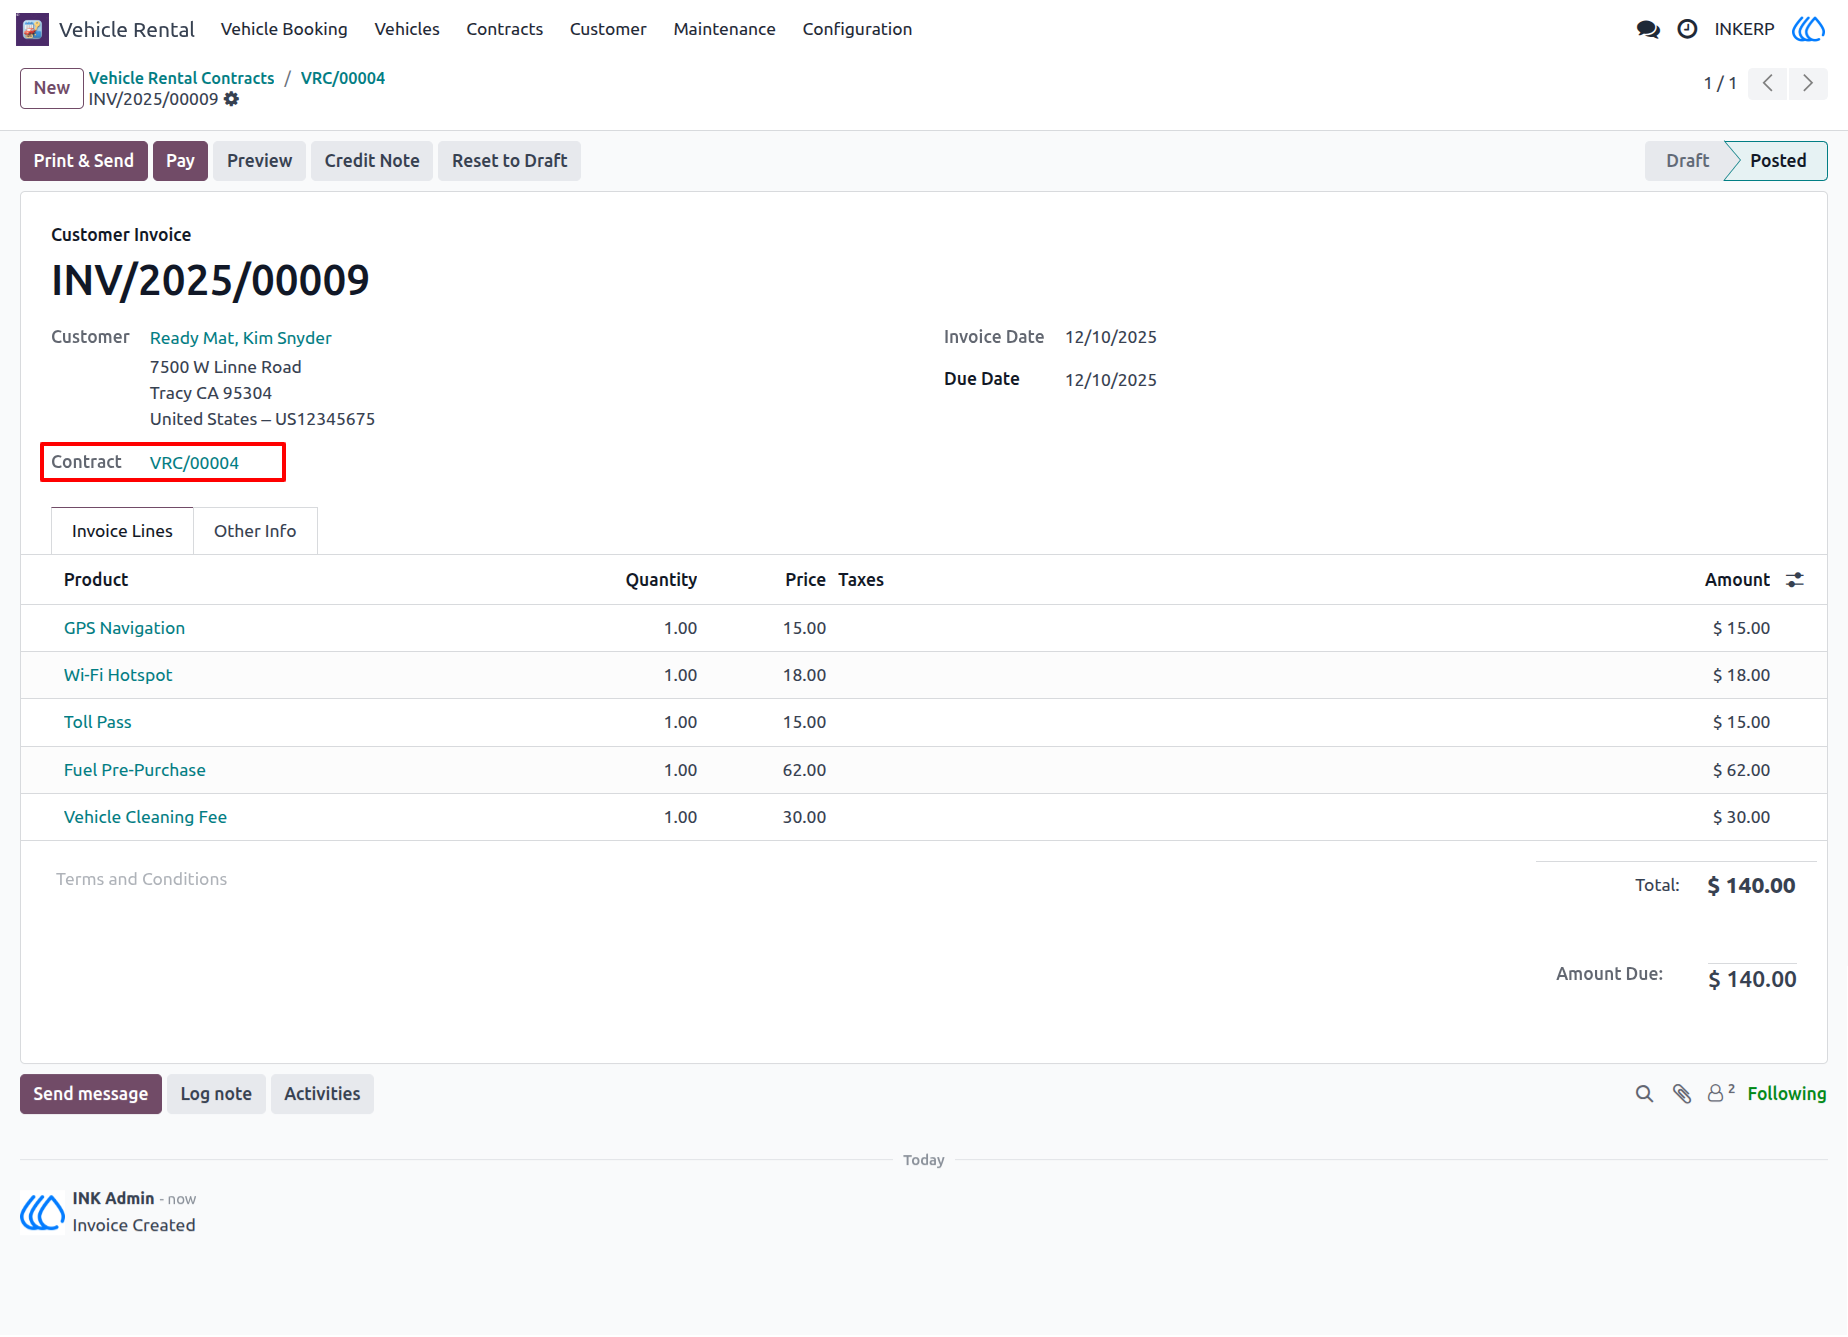
Task: Open Vehicle Rental Contracts breadcrumb
Action: (x=181, y=78)
